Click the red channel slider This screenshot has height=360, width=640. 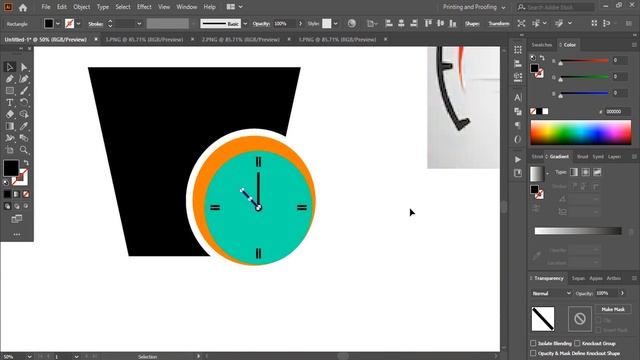pyautogui.click(x=584, y=61)
